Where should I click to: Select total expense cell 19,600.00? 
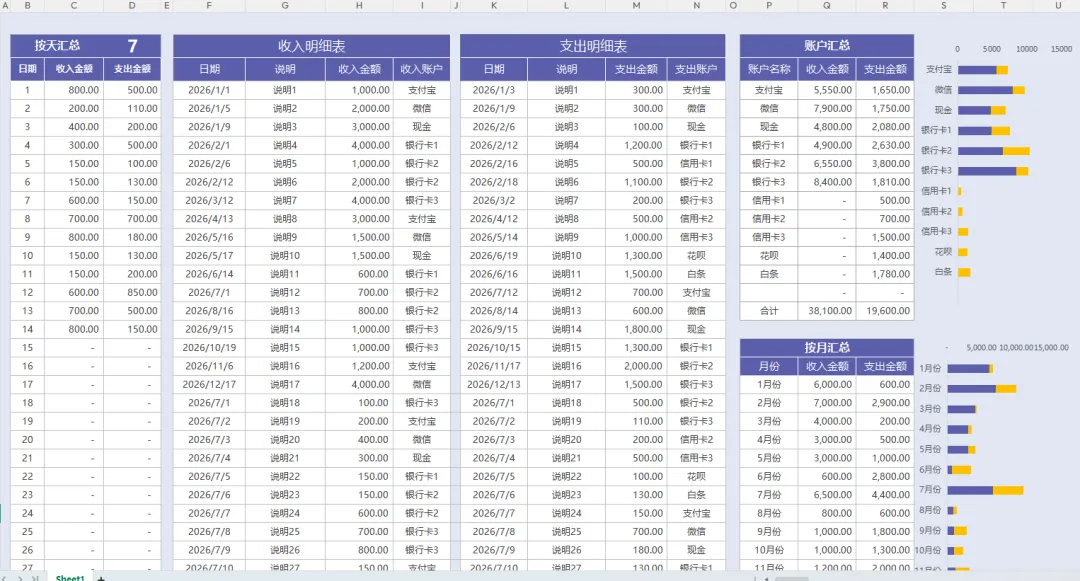tap(885, 310)
